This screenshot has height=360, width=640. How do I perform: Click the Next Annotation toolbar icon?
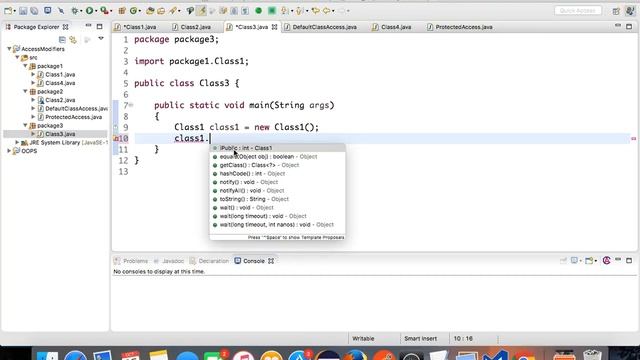click(284, 11)
